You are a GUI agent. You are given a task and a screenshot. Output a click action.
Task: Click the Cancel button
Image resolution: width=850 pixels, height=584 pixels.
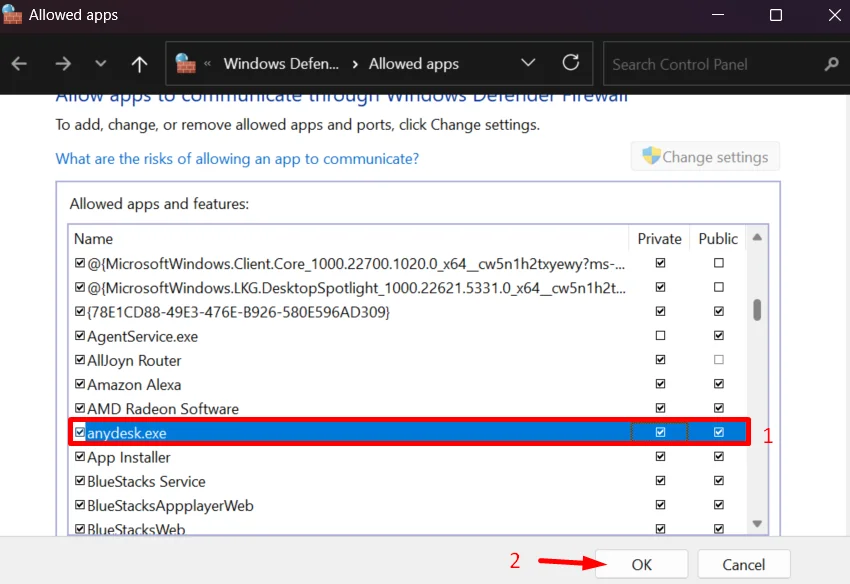(x=744, y=564)
